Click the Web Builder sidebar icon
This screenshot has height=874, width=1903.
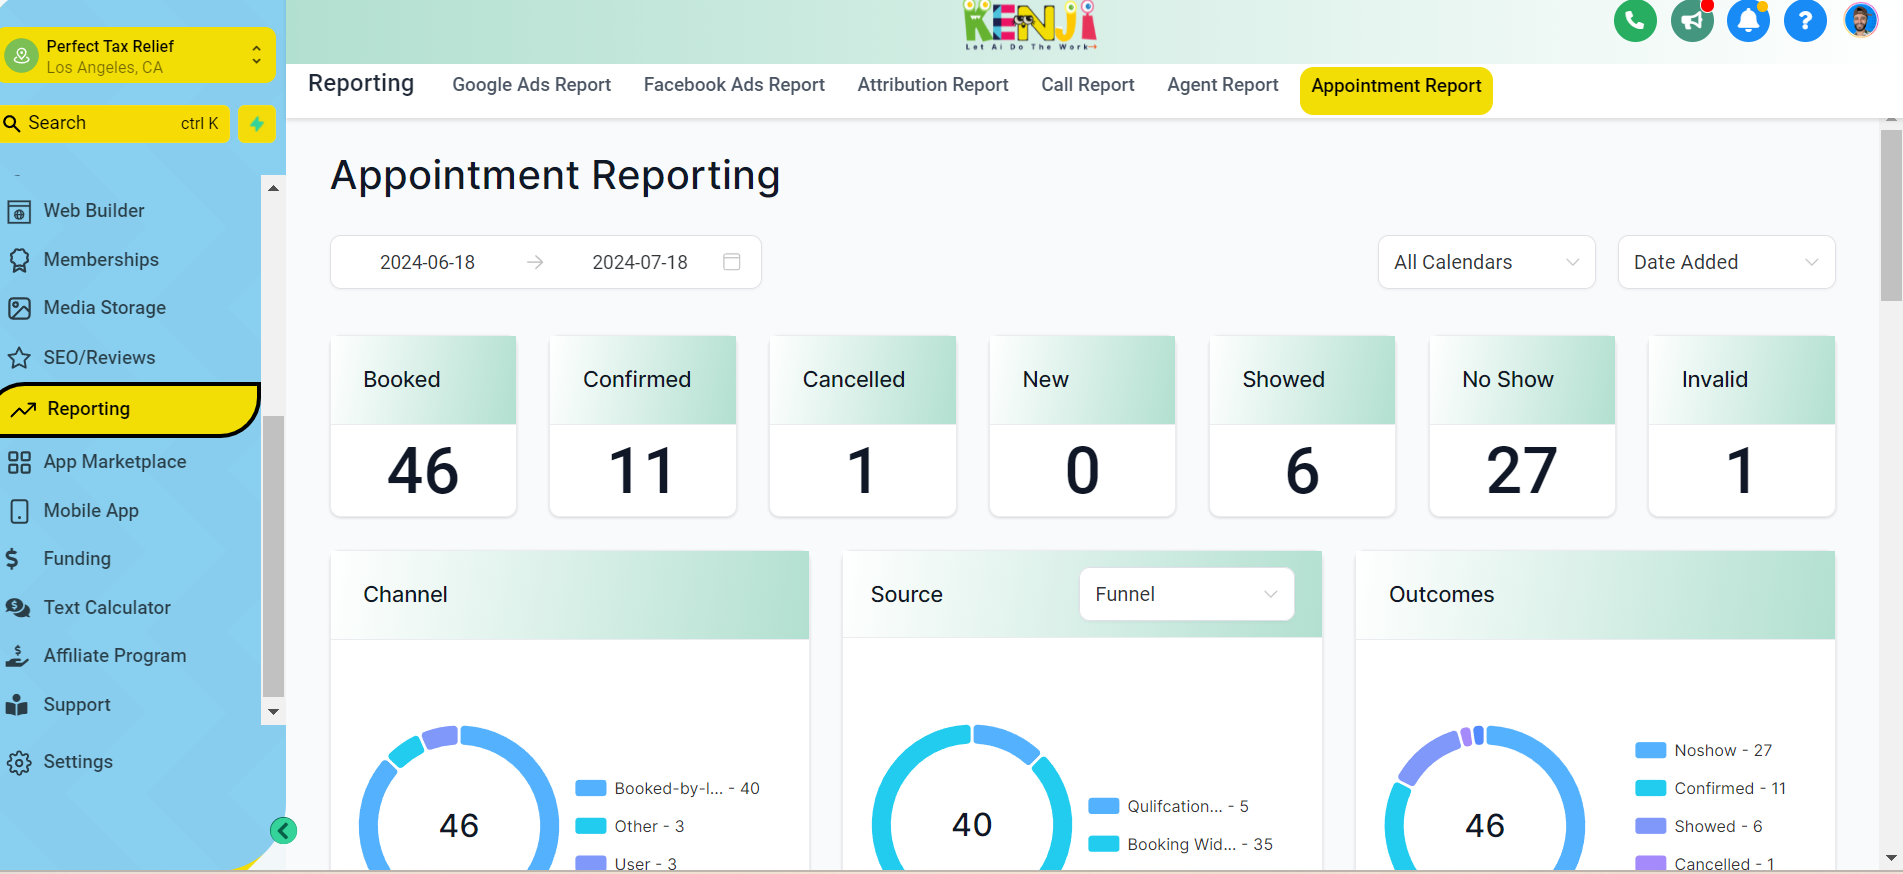click(19, 212)
